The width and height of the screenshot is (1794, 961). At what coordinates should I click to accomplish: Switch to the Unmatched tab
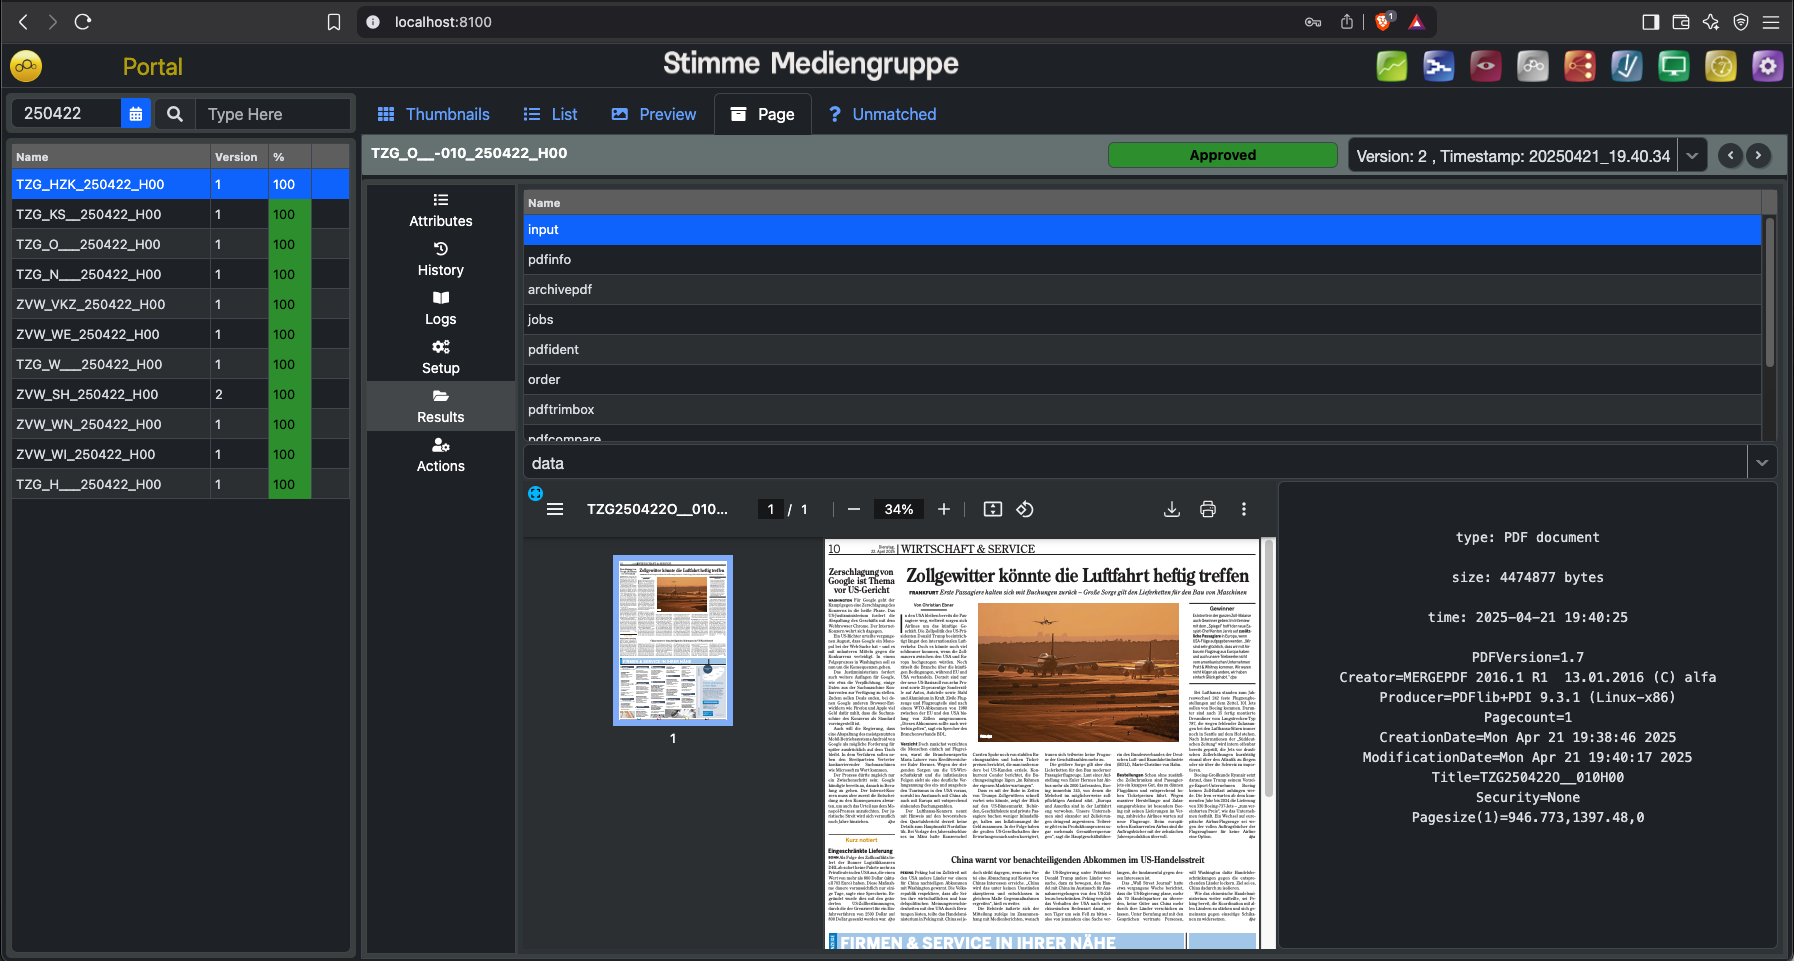pos(882,114)
